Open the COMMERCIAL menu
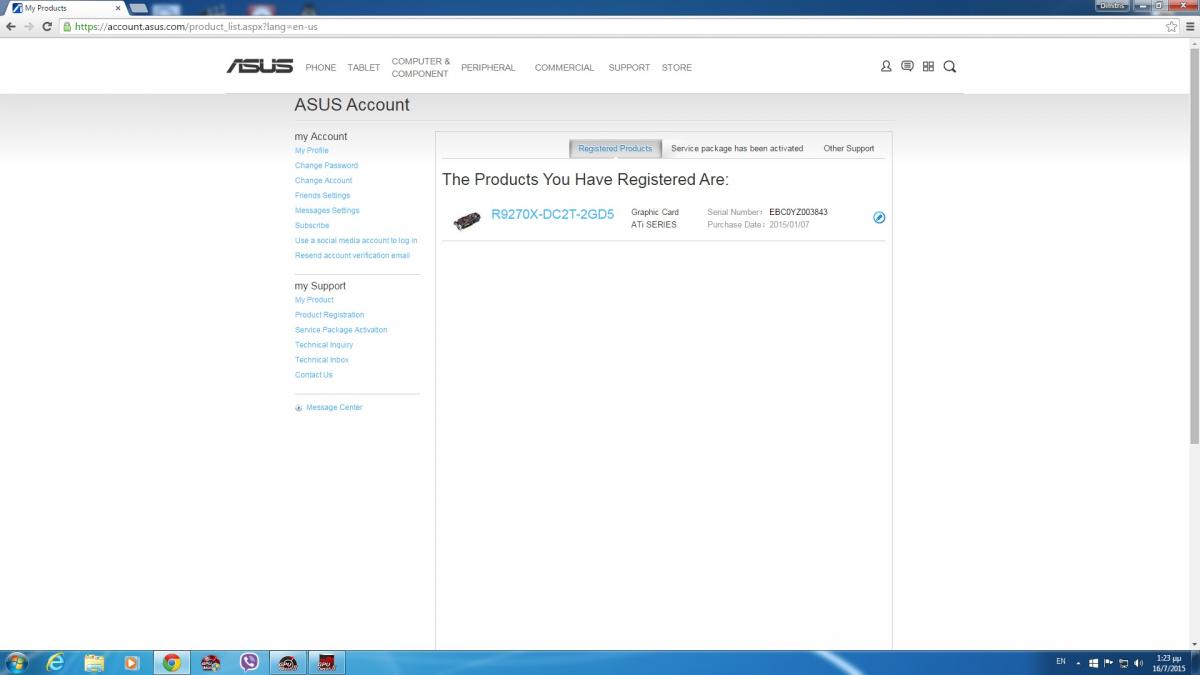 click(x=564, y=68)
